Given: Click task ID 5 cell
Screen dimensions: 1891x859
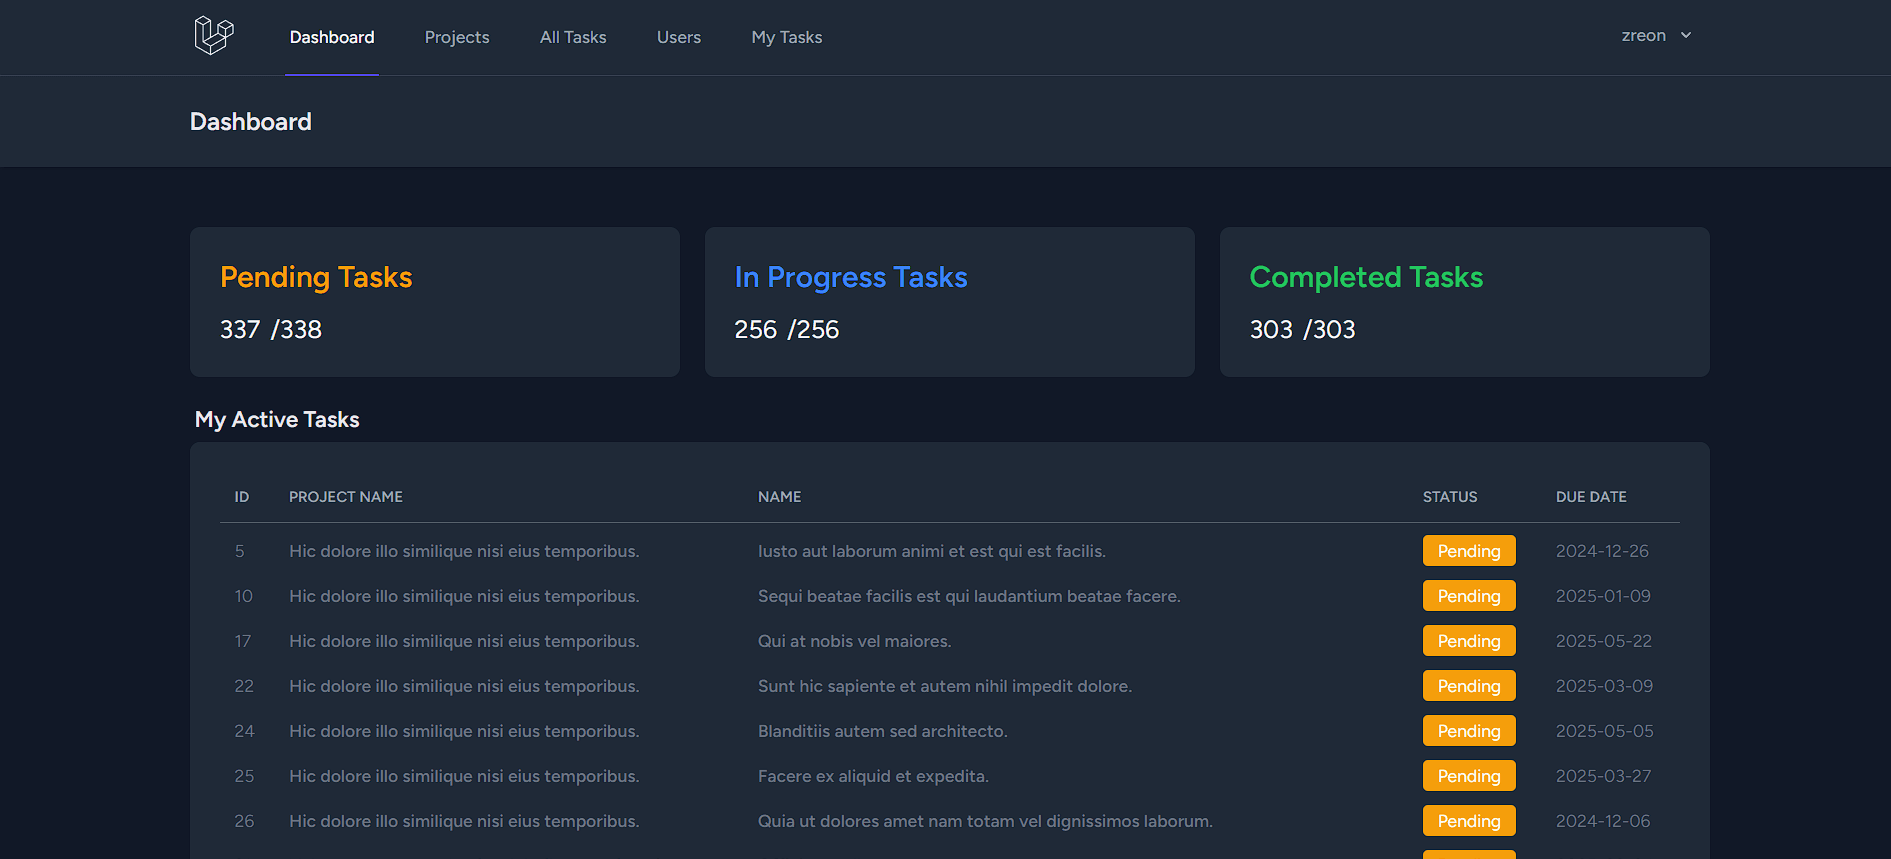Looking at the screenshot, I should tap(240, 551).
